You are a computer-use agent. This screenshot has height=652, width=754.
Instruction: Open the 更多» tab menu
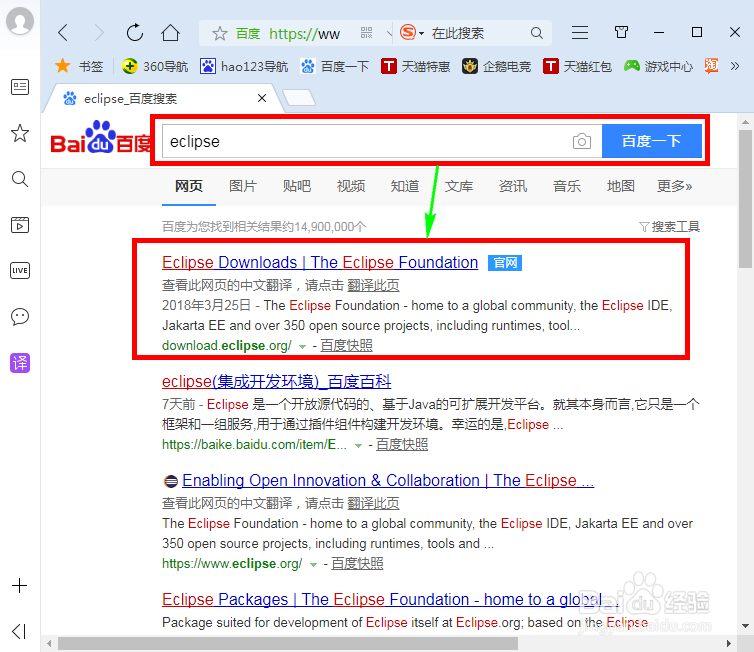click(674, 186)
